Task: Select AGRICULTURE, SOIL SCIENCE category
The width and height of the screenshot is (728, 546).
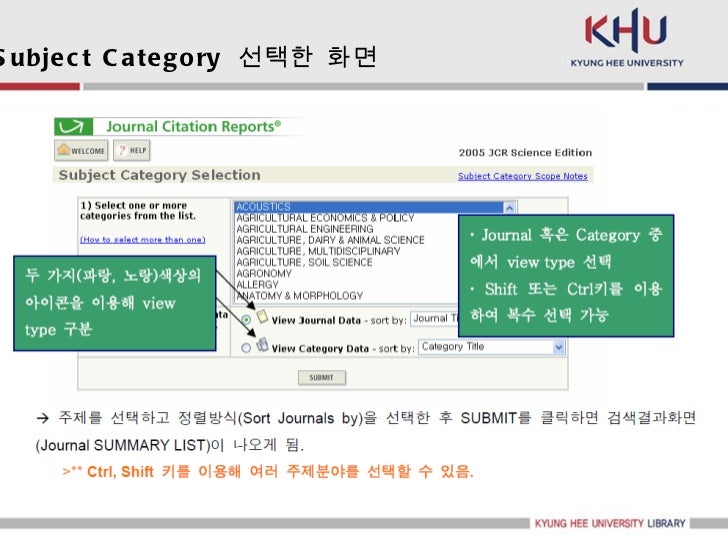Action: click(304, 262)
